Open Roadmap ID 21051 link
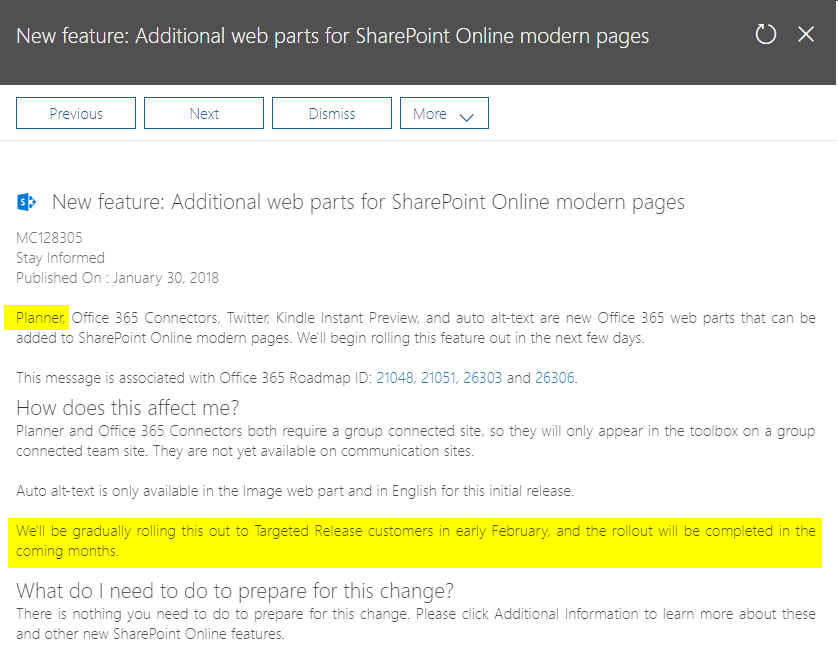Screen dimensions: 838x652 coord(438,378)
